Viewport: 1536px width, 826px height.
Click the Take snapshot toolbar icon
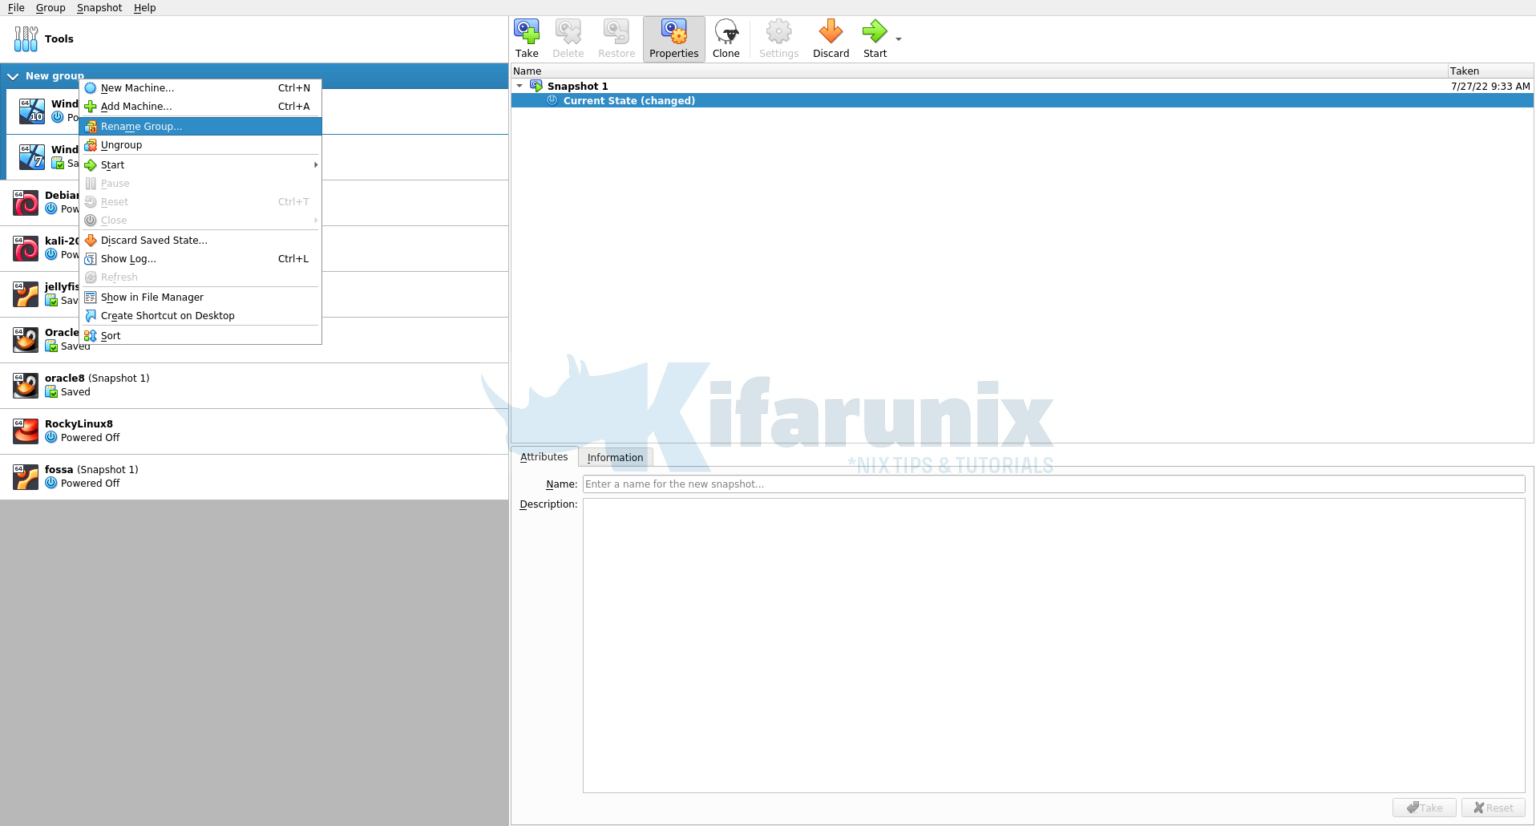click(526, 39)
